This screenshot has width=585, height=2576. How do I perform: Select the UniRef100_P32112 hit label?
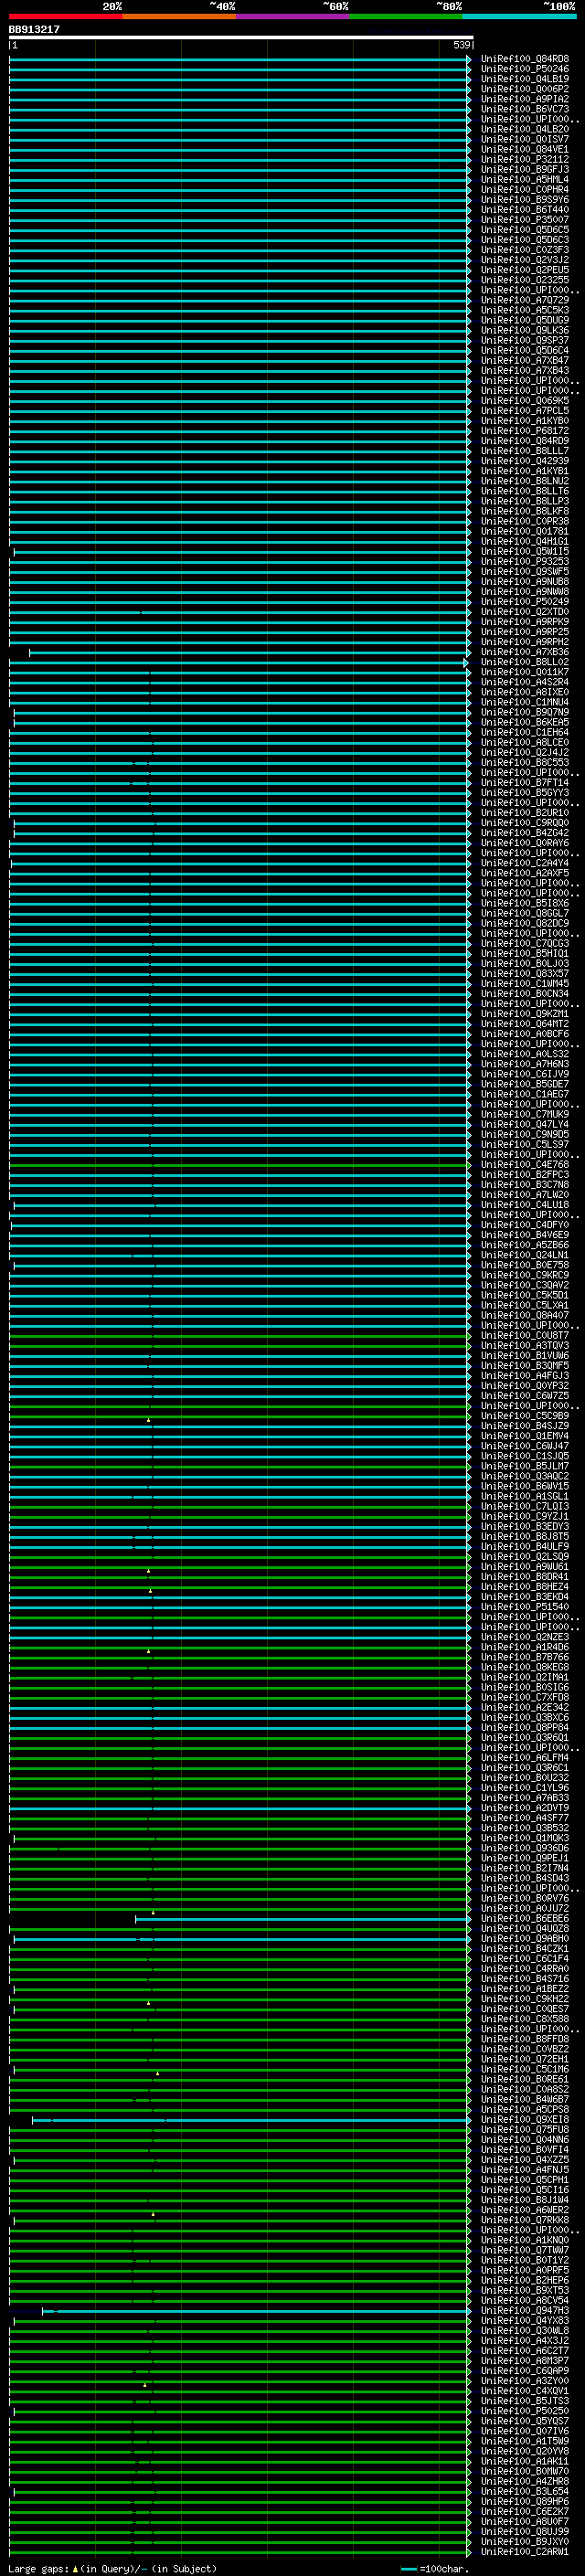tap(524, 159)
